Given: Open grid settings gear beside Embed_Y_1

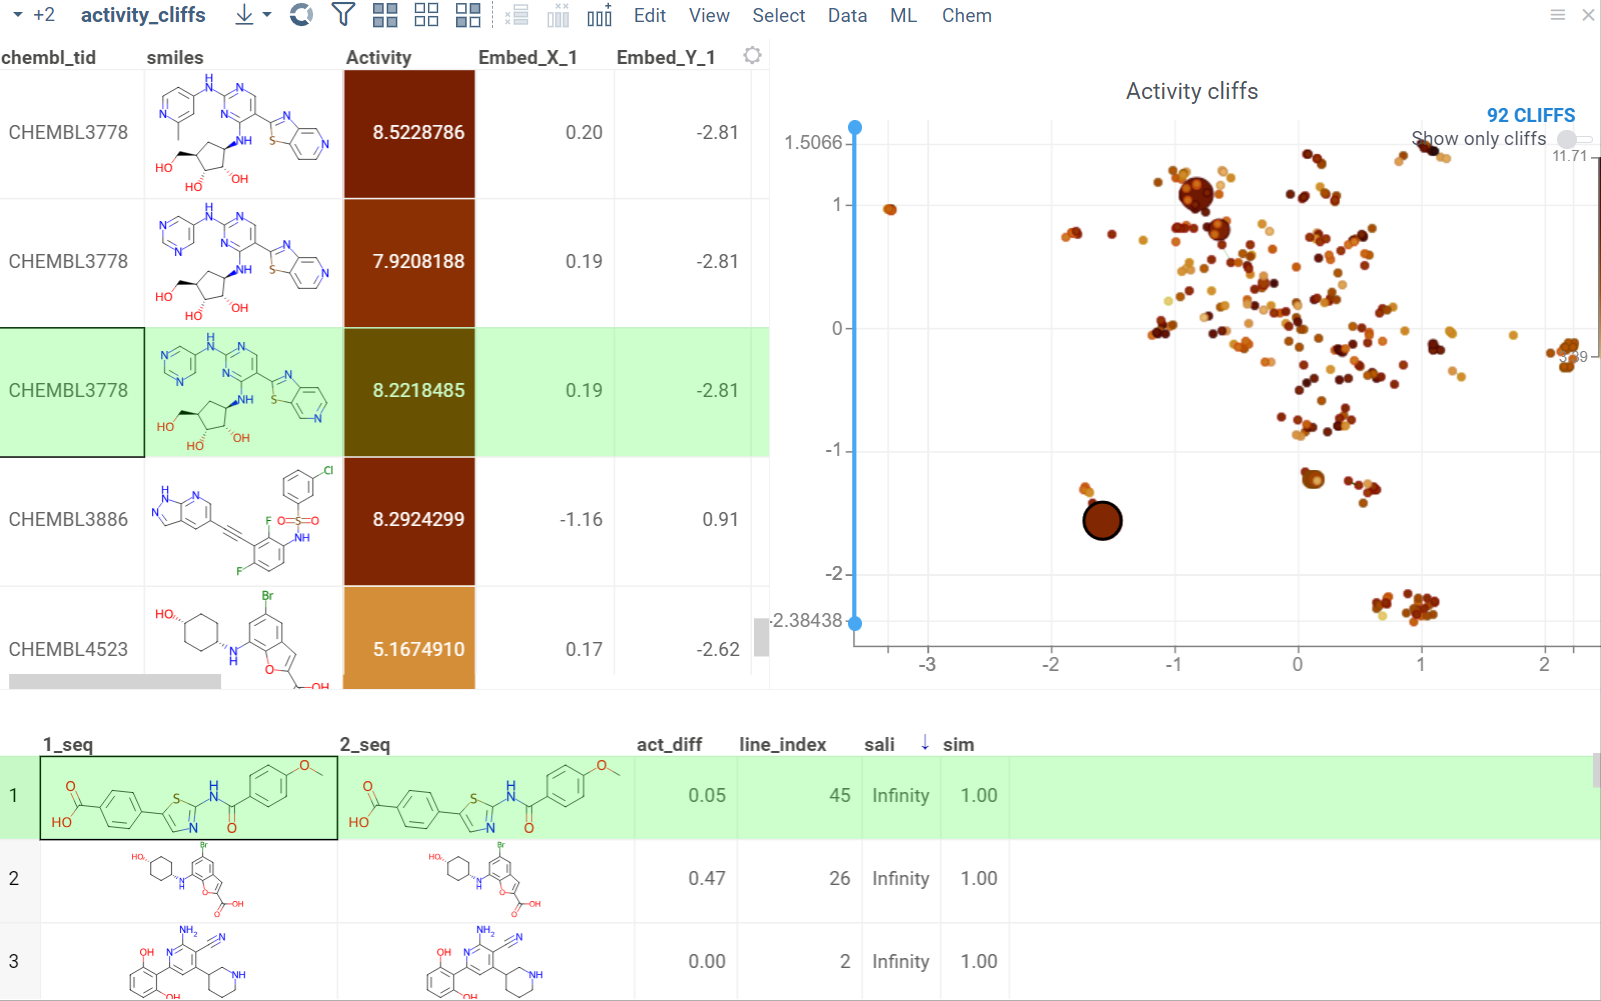Looking at the screenshot, I should 752,56.
